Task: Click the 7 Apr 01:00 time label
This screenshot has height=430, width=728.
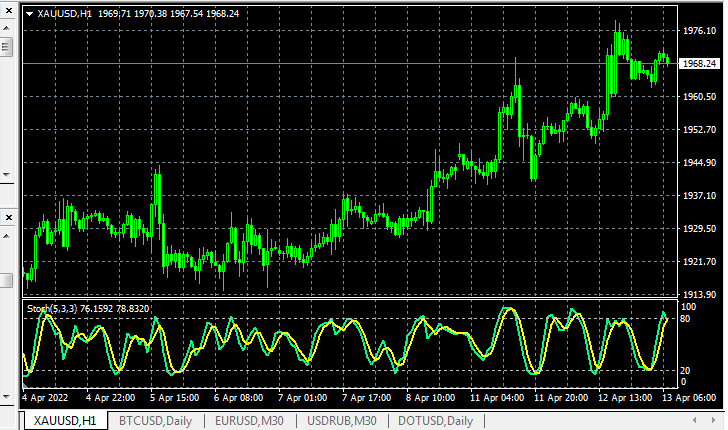Action: click(x=303, y=398)
